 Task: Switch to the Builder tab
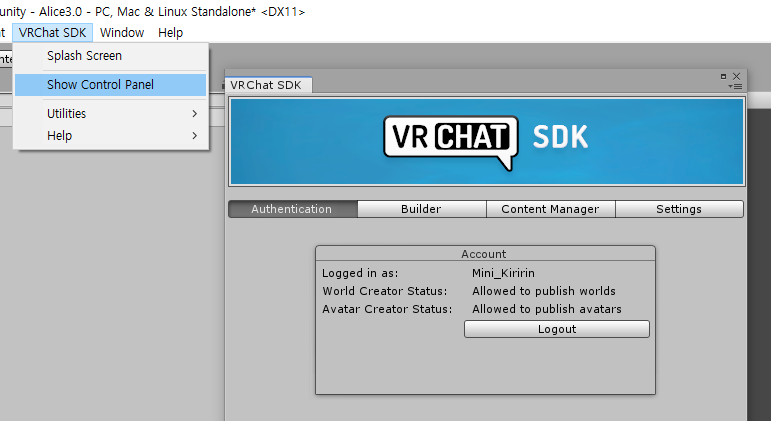(x=421, y=209)
